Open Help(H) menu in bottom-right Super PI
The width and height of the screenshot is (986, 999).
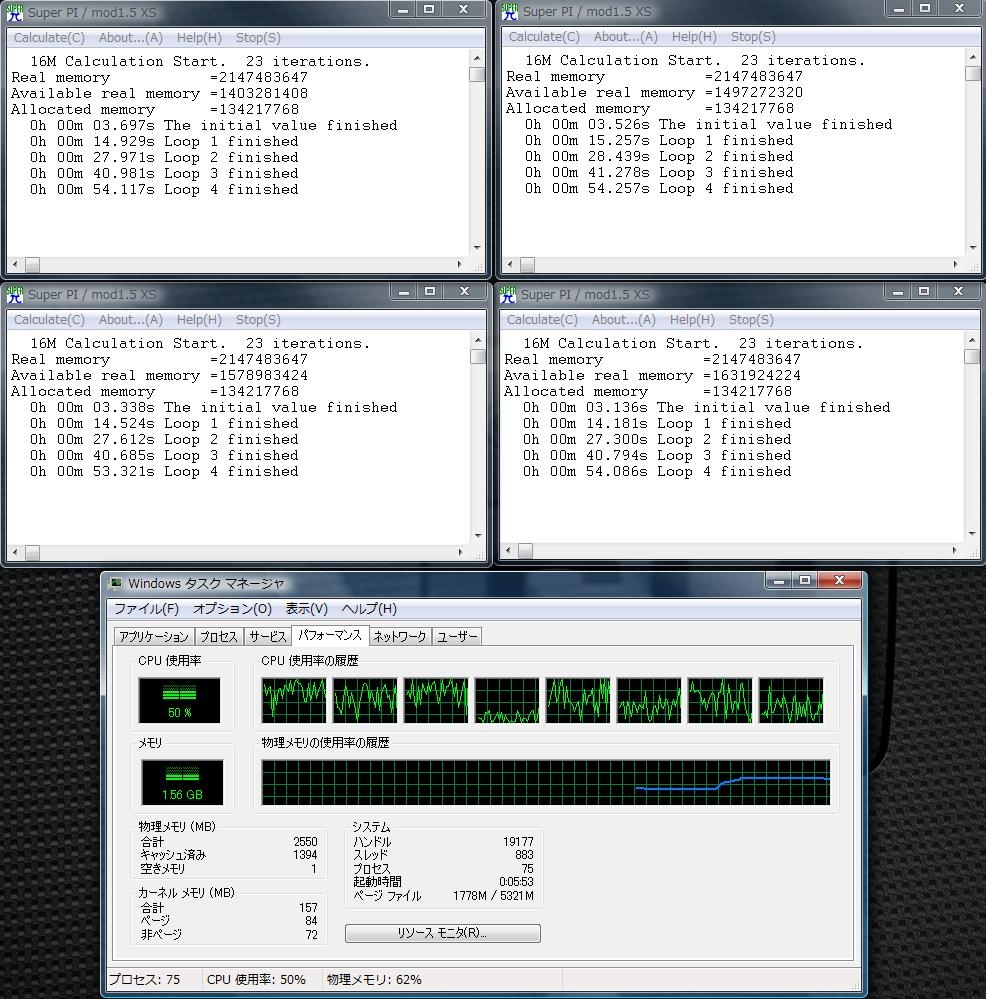(x=692, y=320)
